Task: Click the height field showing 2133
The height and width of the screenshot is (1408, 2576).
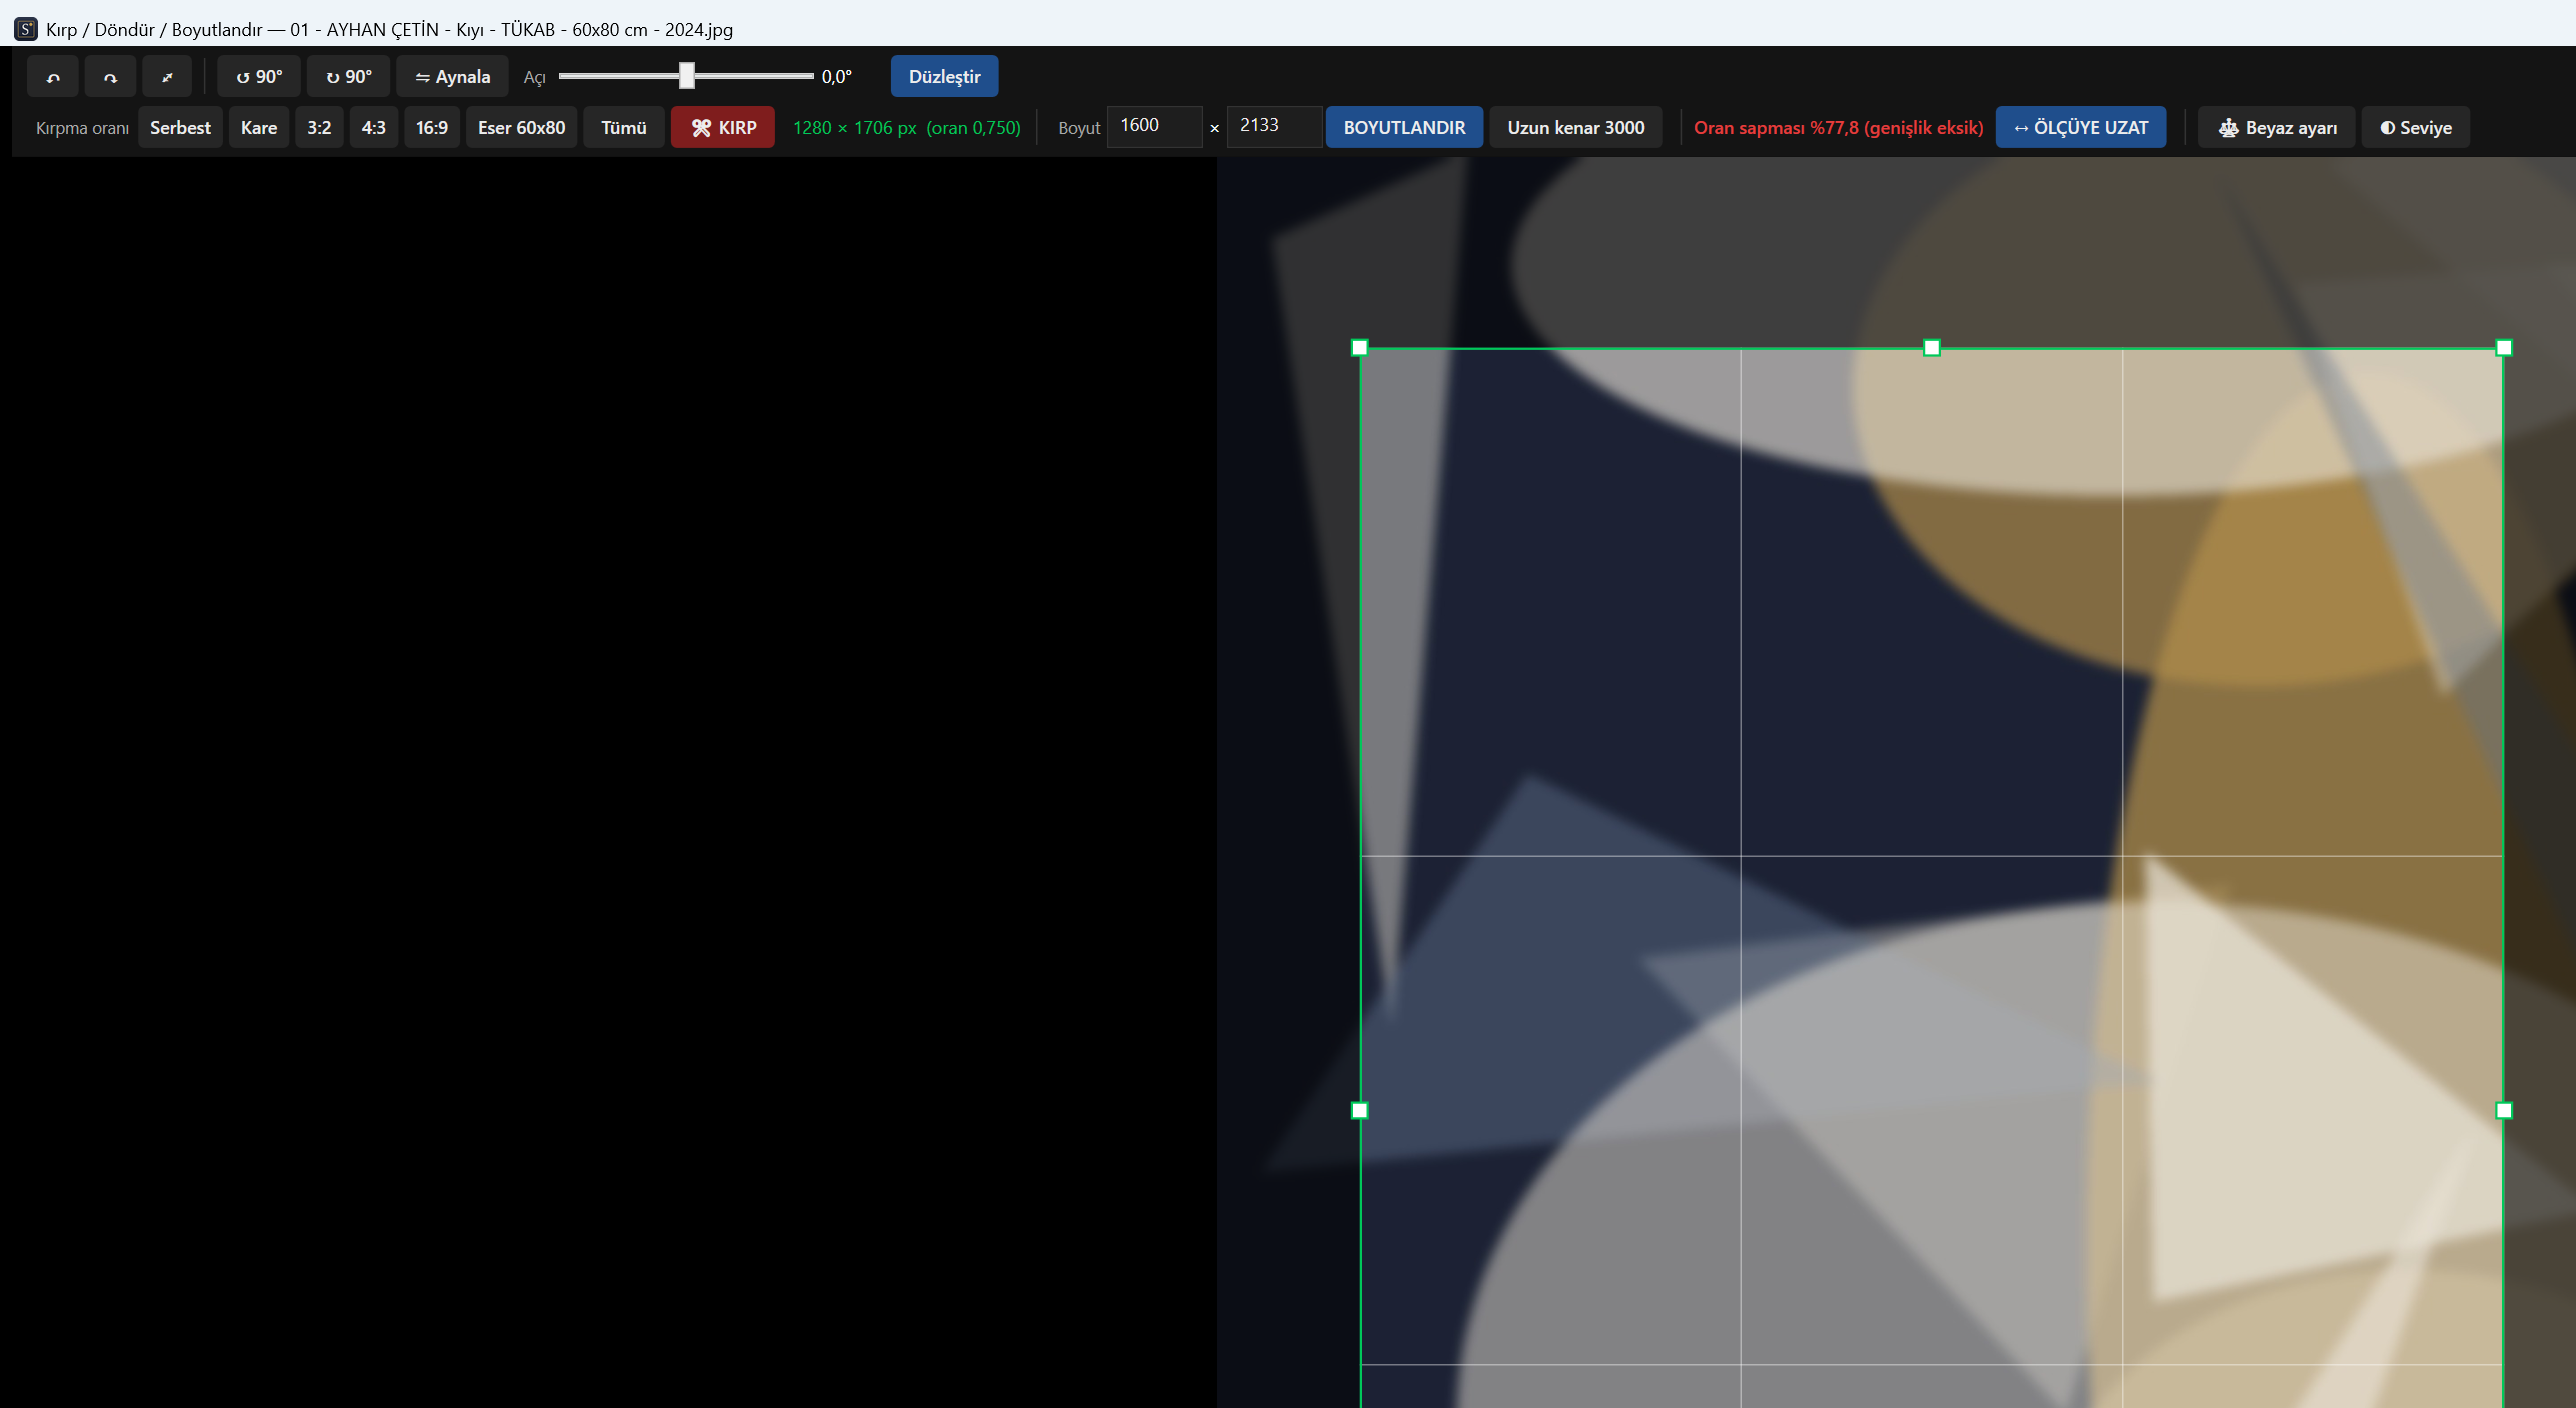Action: click(x=1275, y=126)
